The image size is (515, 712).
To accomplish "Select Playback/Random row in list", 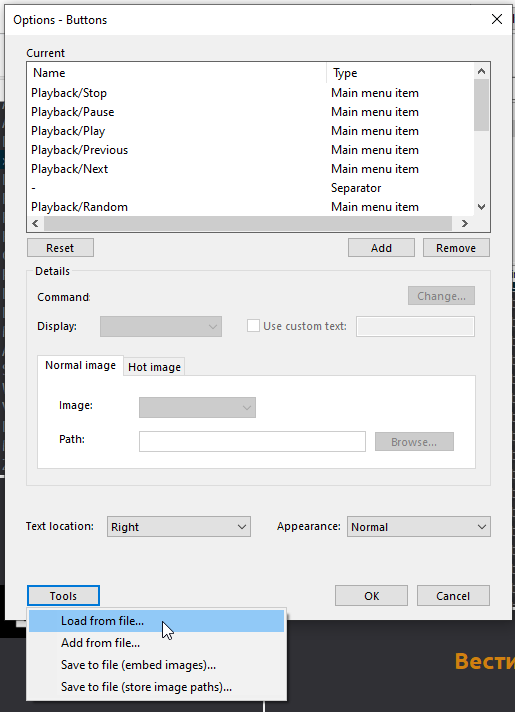I will 251,207.
